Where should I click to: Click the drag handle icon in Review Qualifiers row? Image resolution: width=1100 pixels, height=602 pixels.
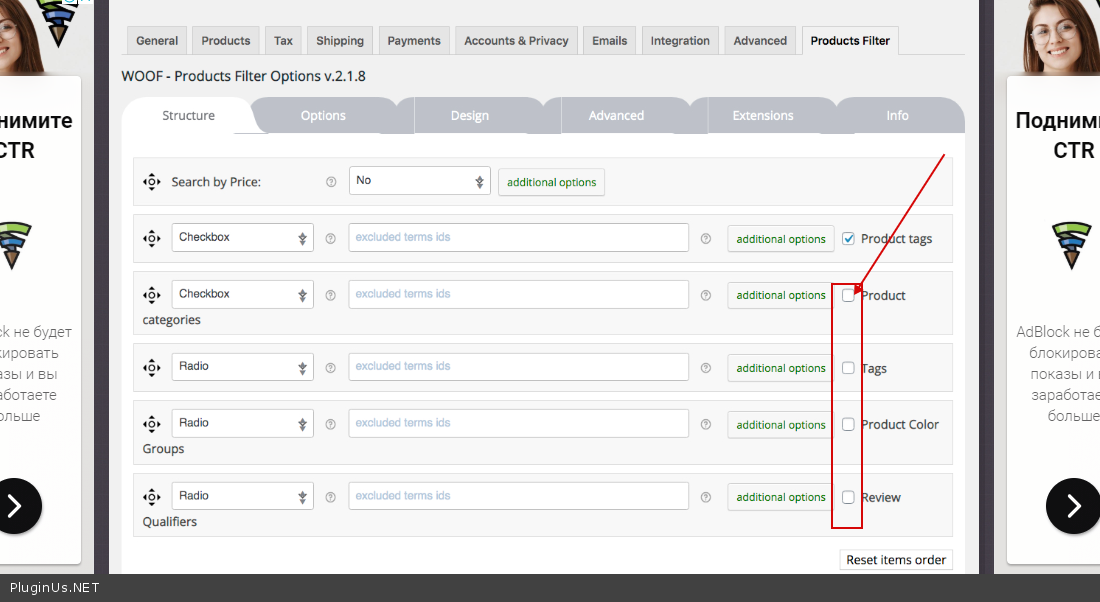151,497
